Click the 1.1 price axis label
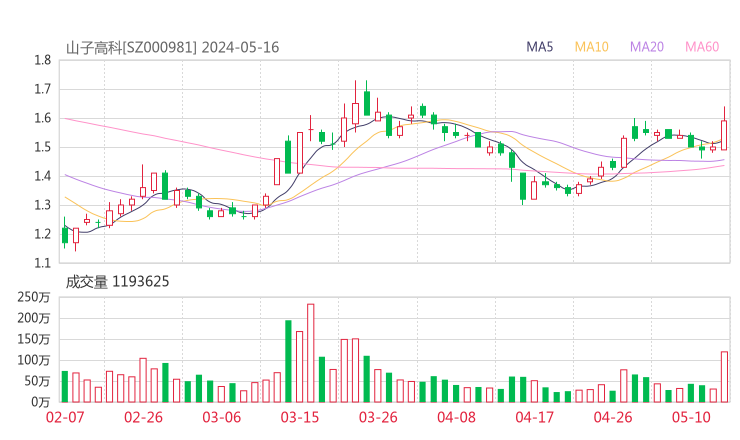Viewport: 740px width, 440px height. click(x=42, y=263)
